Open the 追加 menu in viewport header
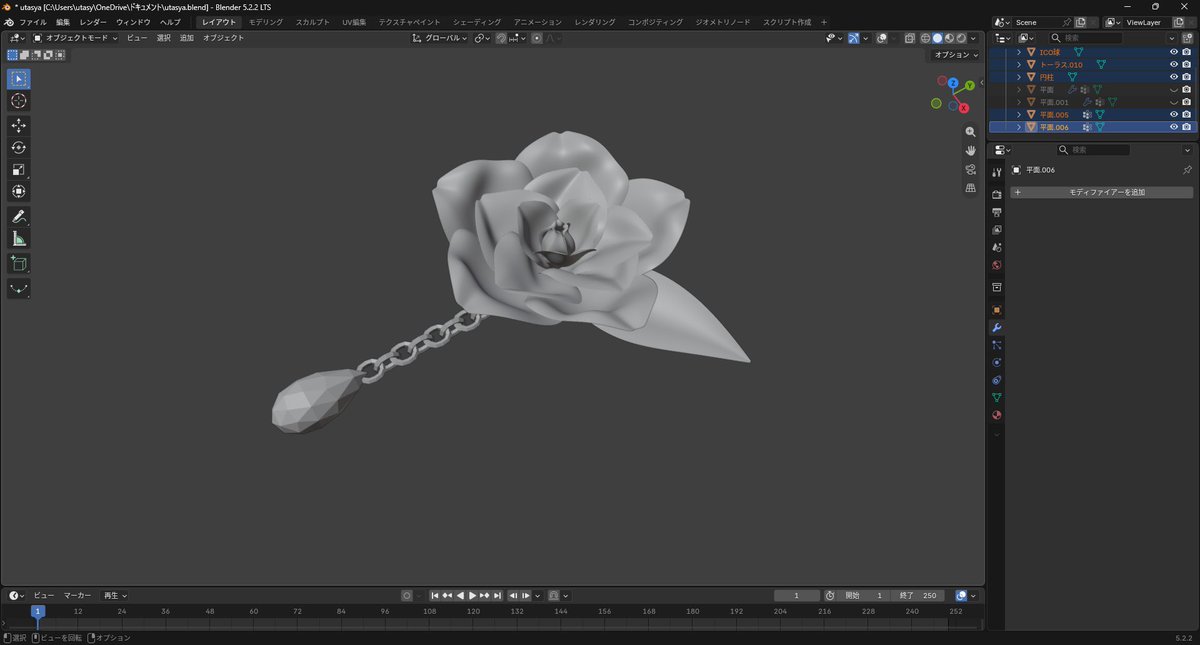Screen dimensions: 1200x645 point(187,38)
